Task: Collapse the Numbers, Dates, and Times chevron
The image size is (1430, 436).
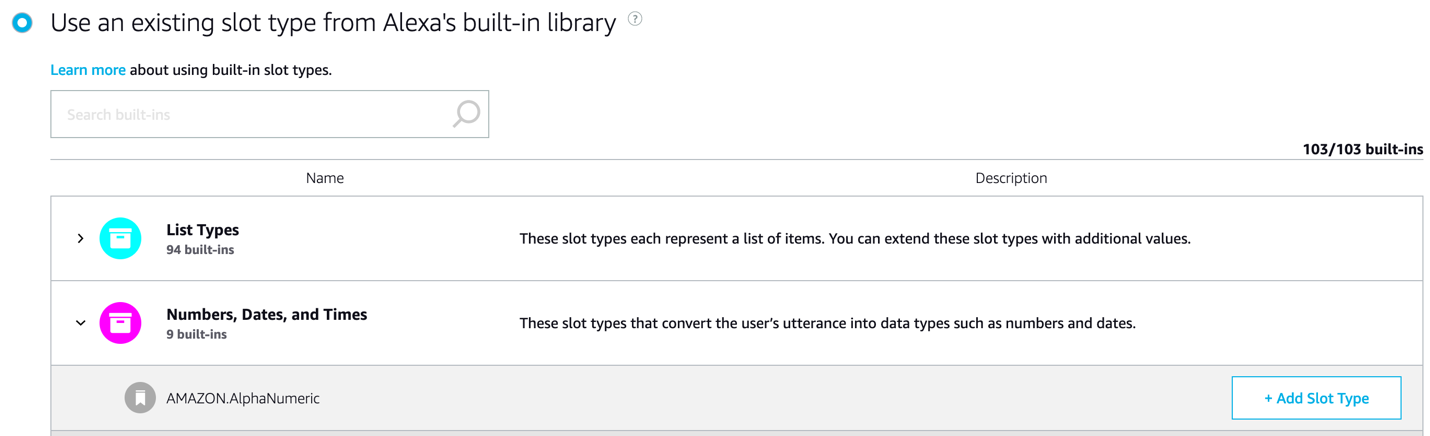Action: 81,323
